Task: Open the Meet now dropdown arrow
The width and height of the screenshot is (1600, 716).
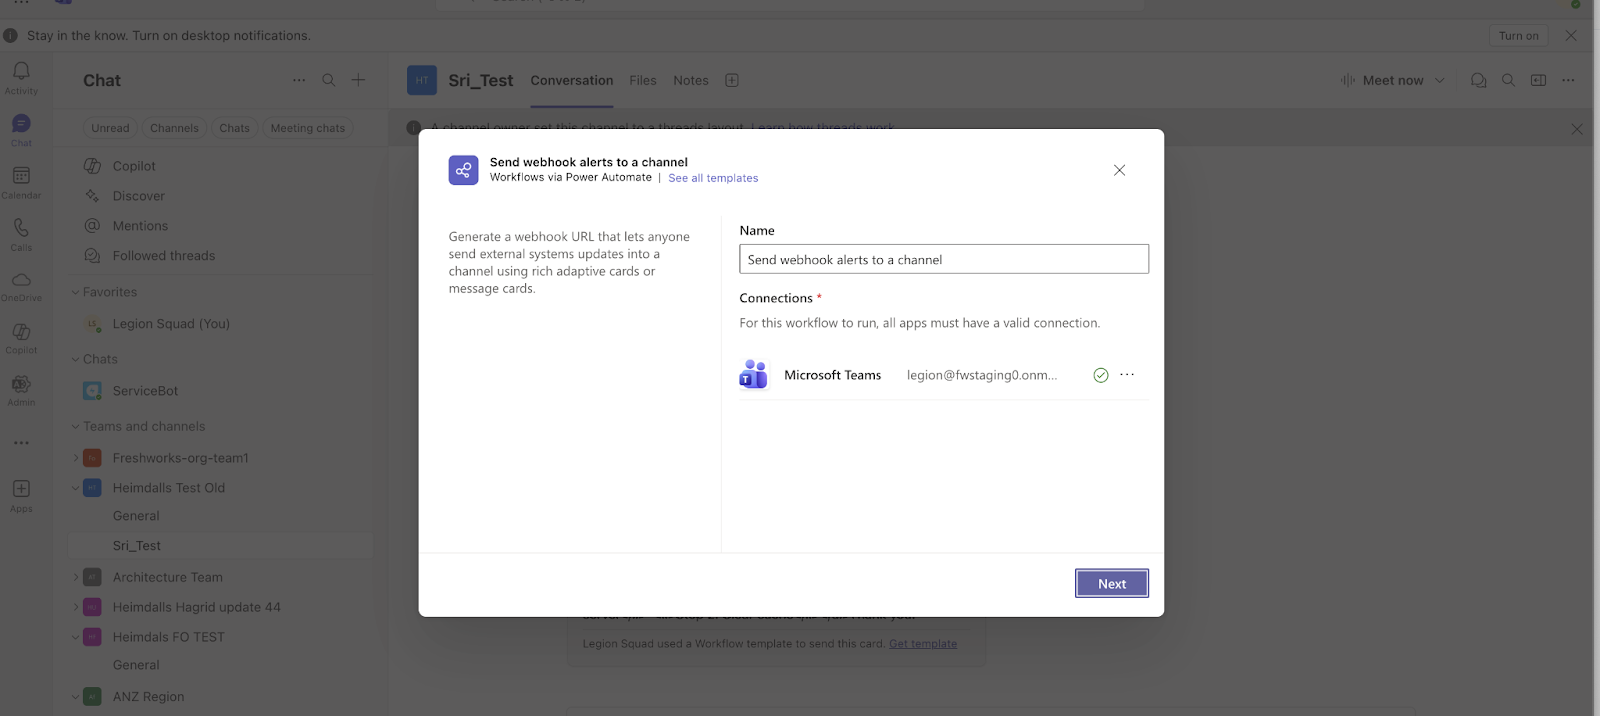Action: (x=1440, y=80)
